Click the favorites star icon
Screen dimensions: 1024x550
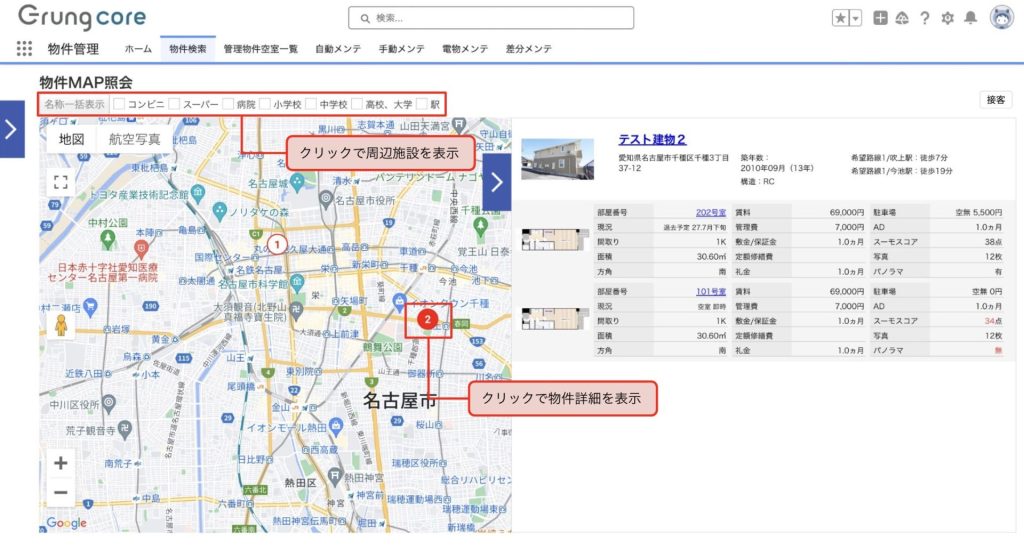tap(840, 18)
